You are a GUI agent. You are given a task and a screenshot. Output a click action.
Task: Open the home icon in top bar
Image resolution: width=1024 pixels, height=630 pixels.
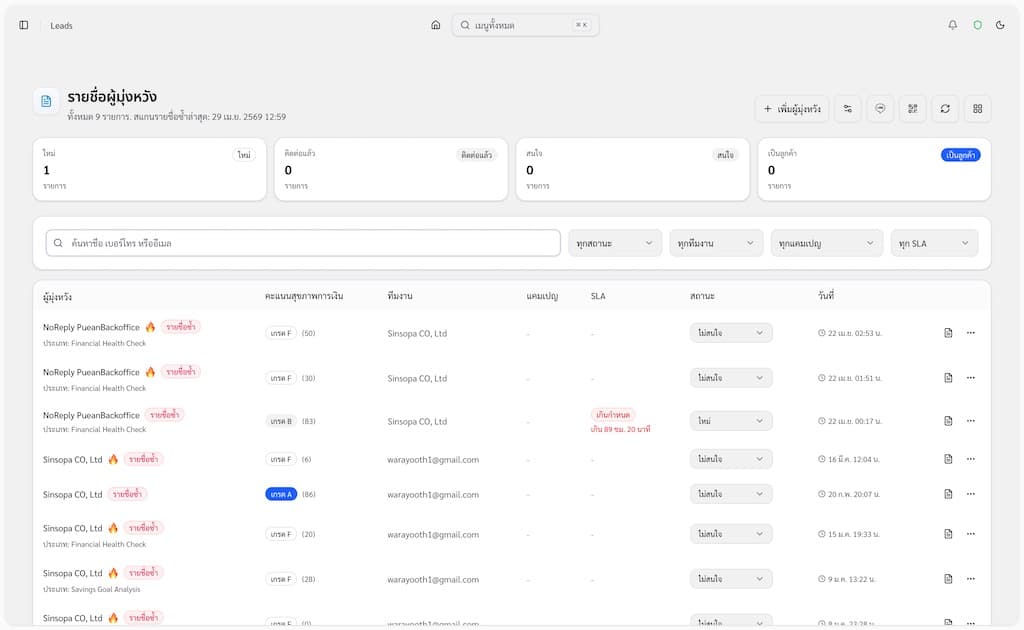(436, 25)
